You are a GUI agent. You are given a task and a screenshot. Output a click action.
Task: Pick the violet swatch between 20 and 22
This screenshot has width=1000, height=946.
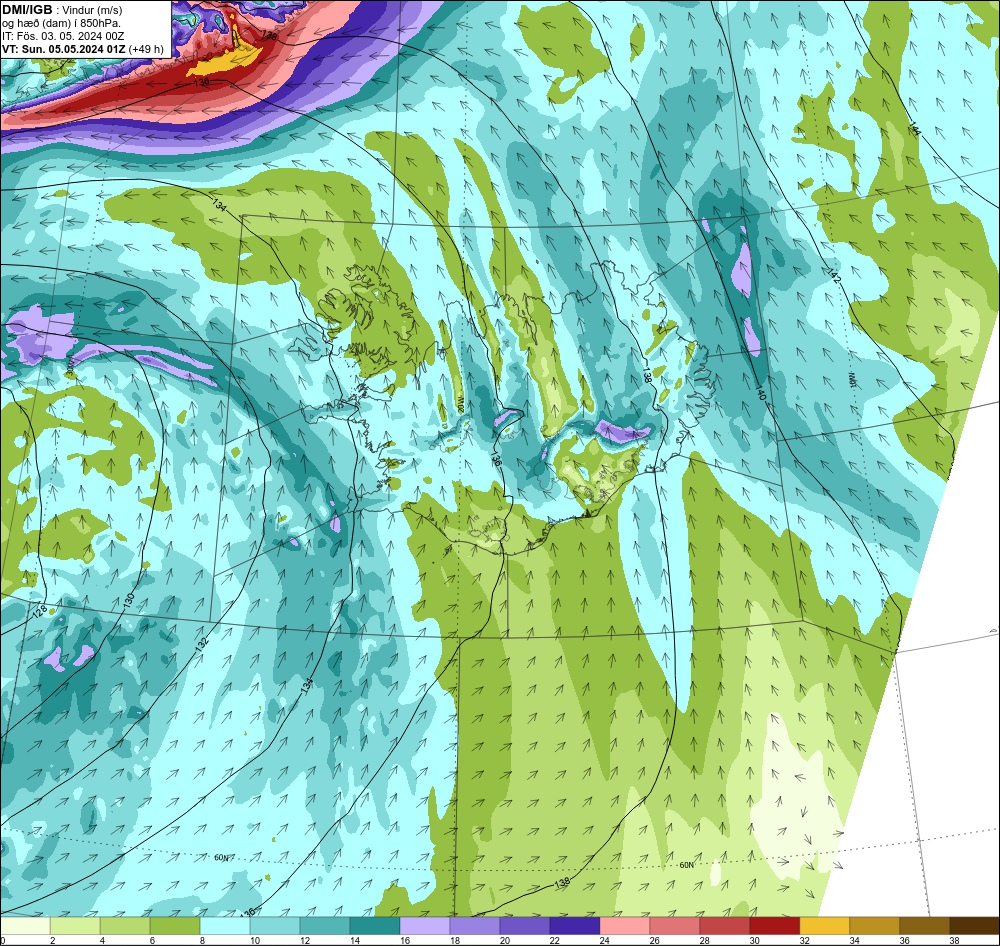coord(525,926)
